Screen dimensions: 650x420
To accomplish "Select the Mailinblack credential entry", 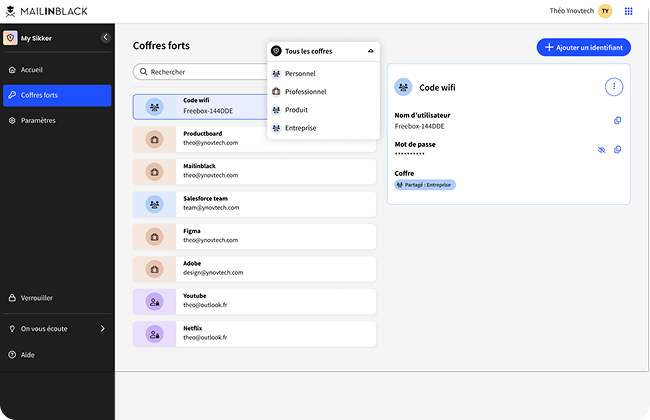I will (x=255, y=172).
